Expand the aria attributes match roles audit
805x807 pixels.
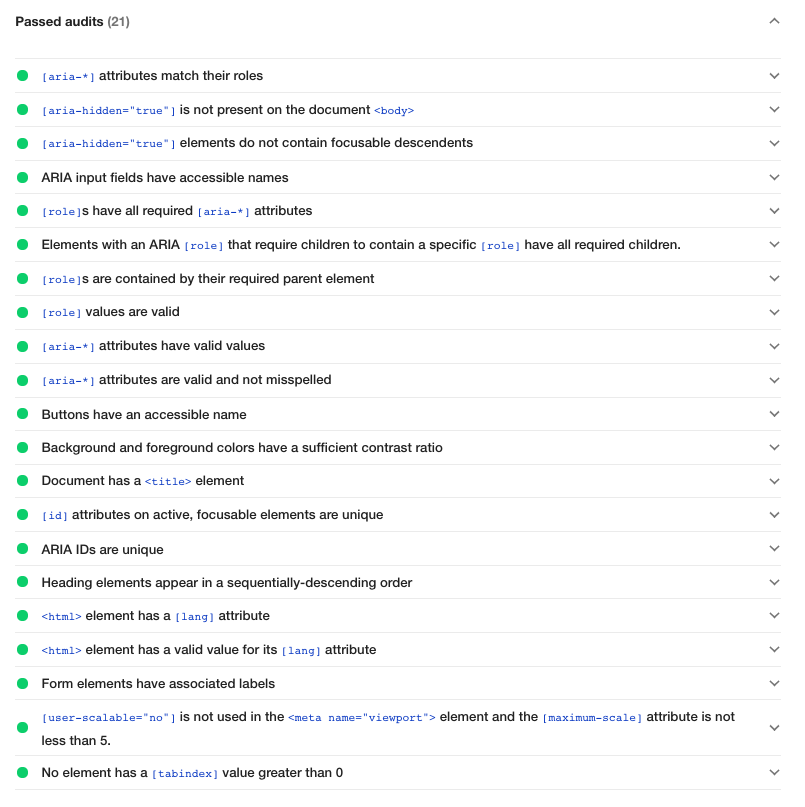click(774, 75)
